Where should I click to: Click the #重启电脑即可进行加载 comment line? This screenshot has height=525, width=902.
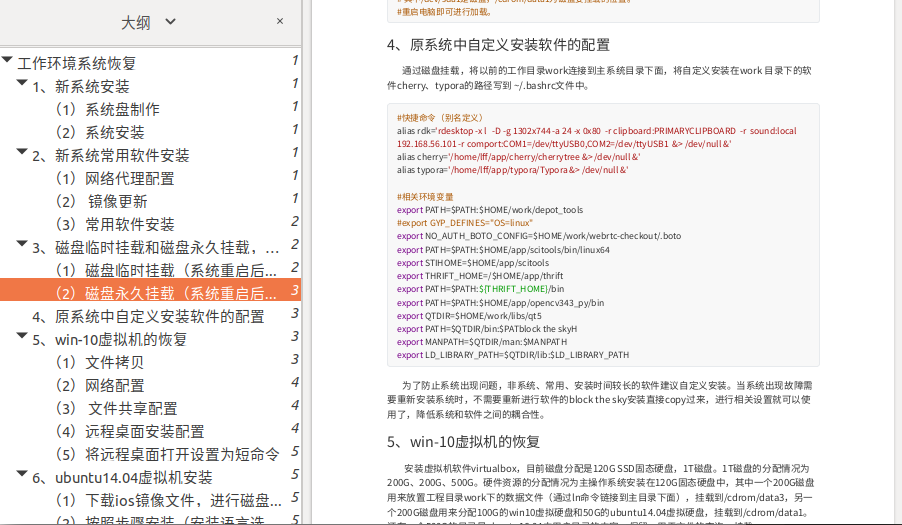[444, 12]
